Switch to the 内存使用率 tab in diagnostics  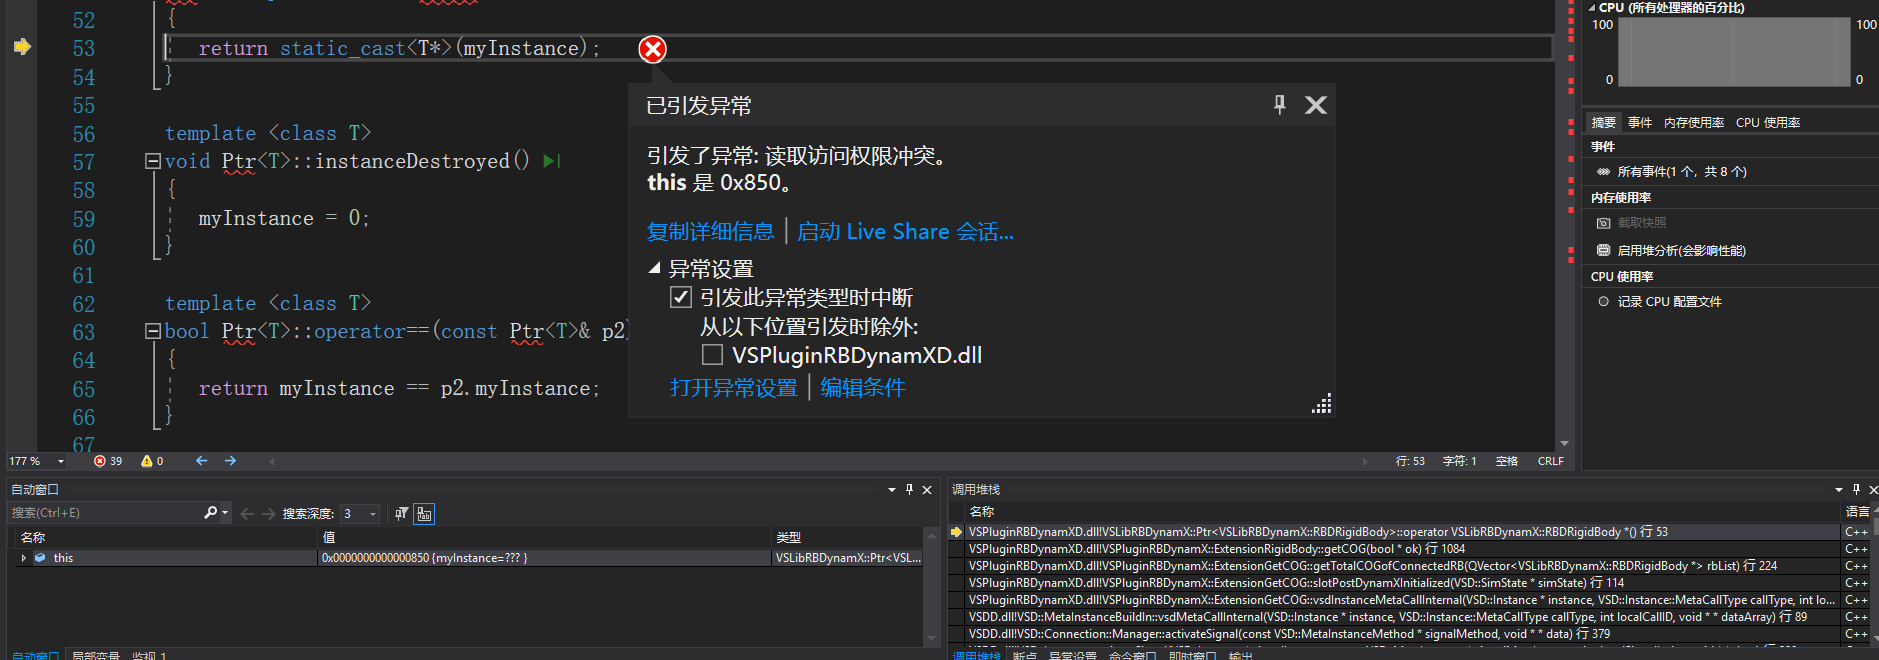coord(1693,122)
